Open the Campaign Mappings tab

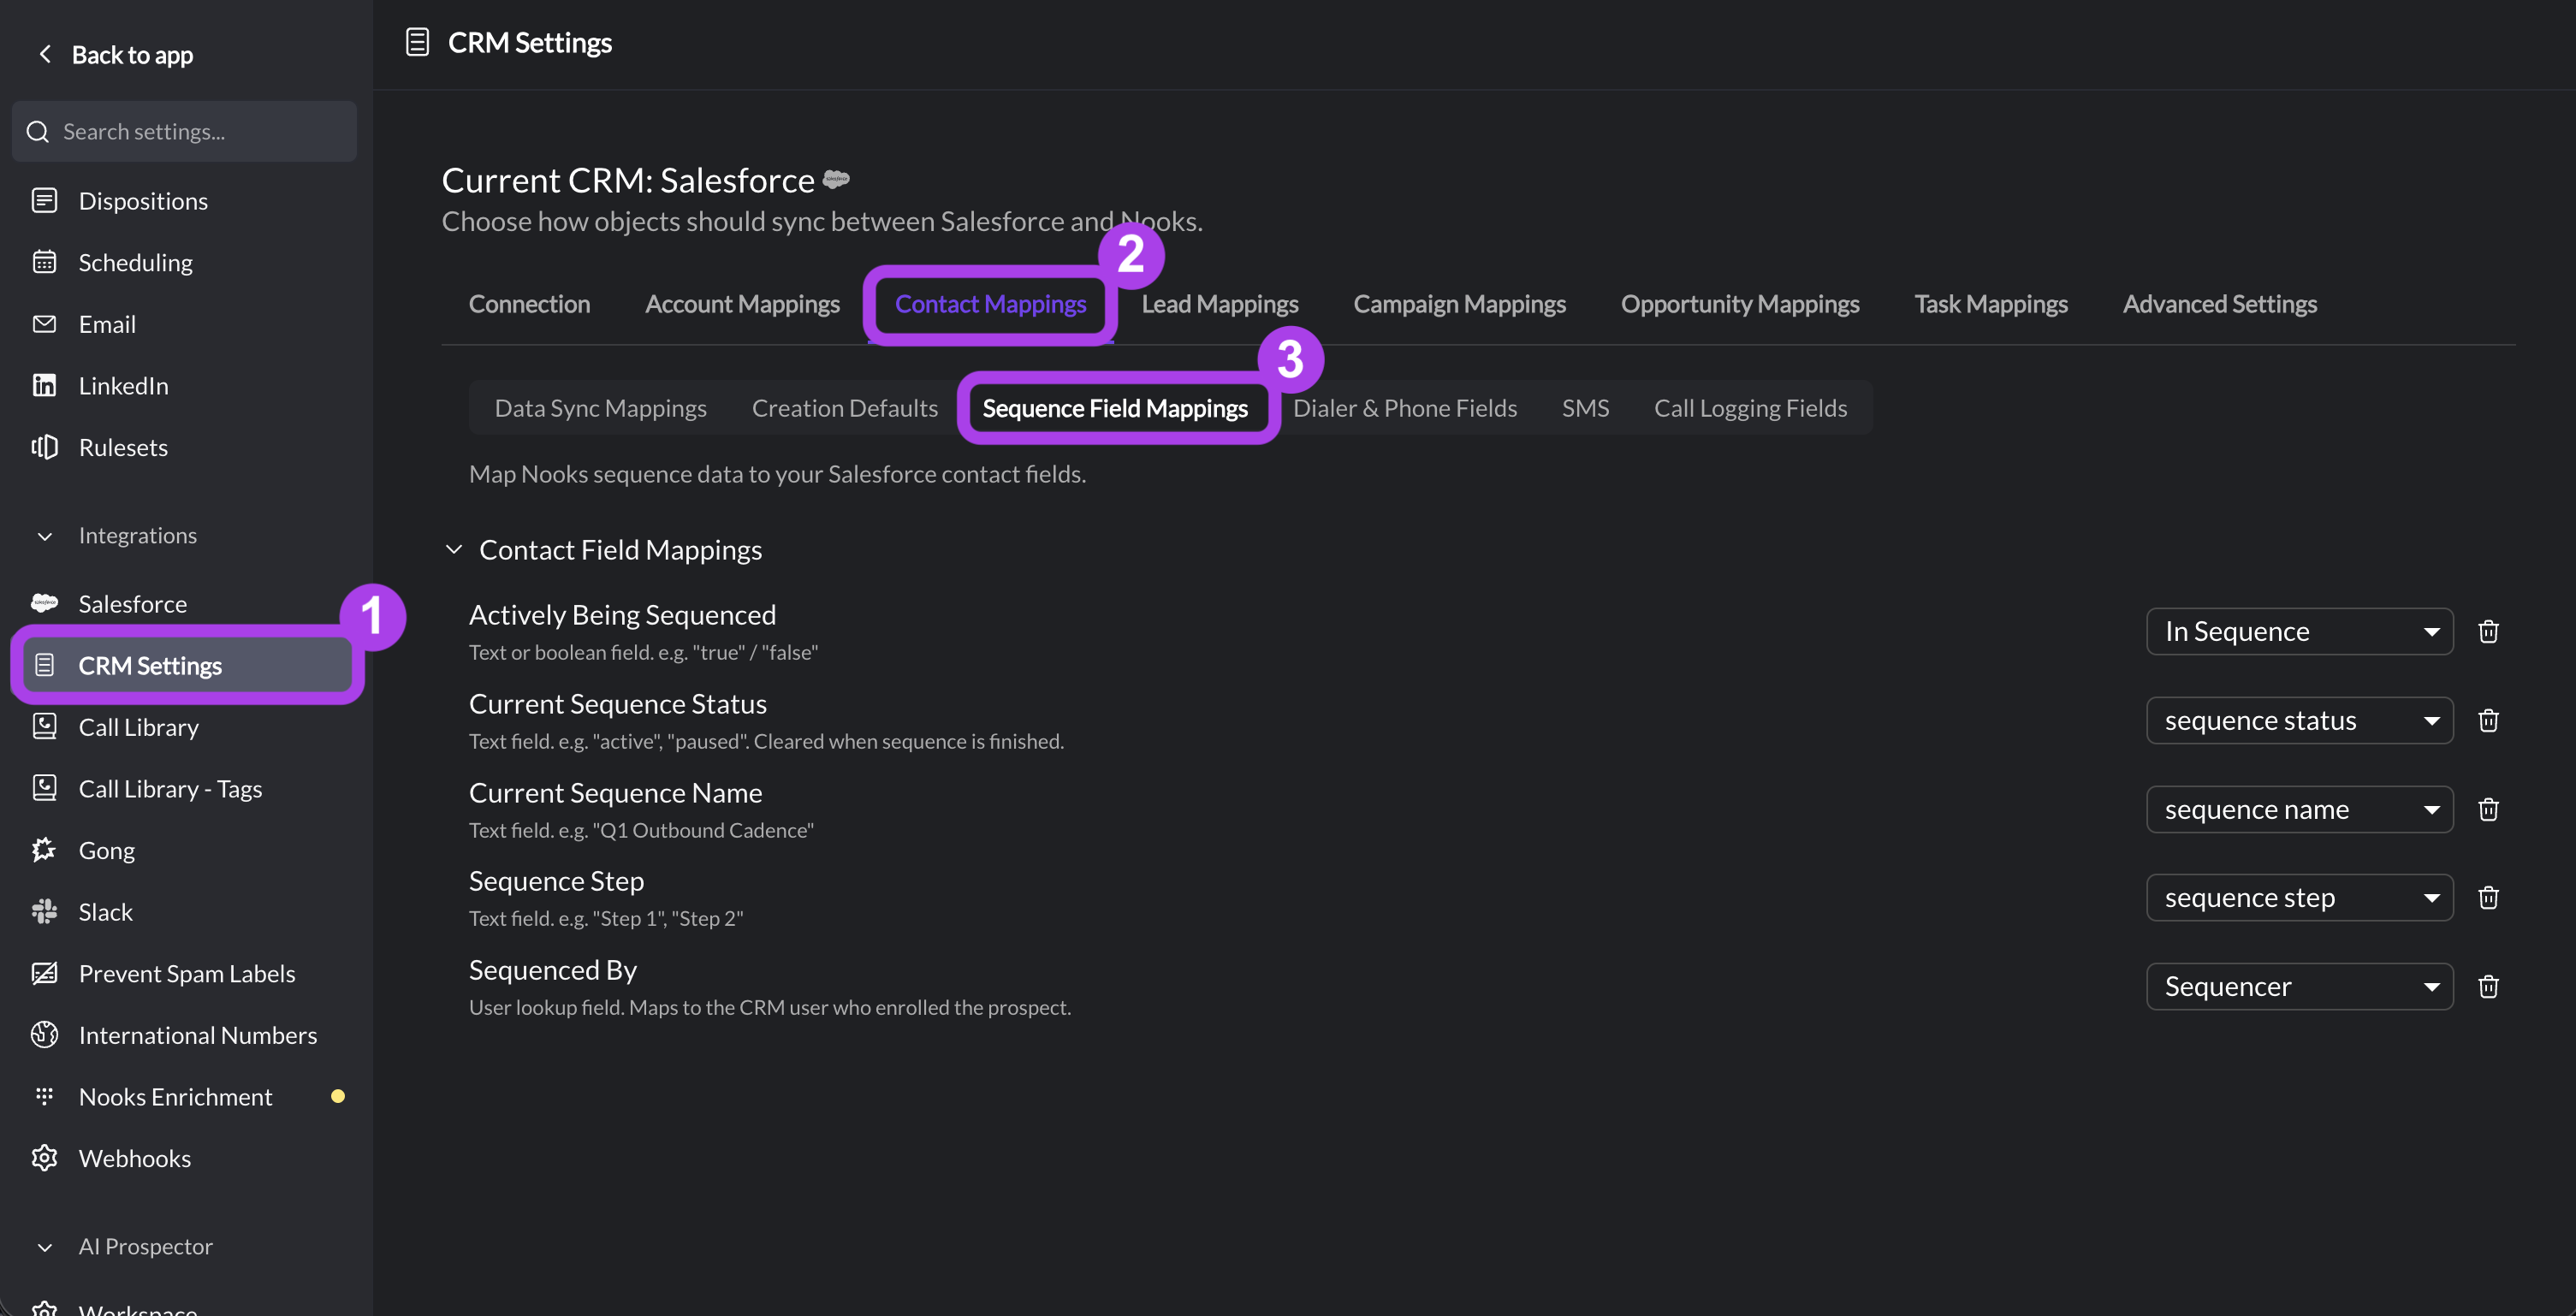(1459, 303)
